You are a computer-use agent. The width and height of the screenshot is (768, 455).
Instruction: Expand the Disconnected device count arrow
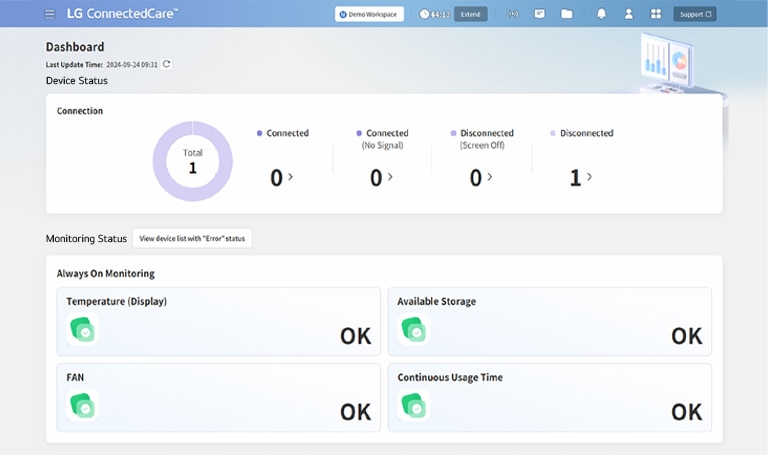589,177
